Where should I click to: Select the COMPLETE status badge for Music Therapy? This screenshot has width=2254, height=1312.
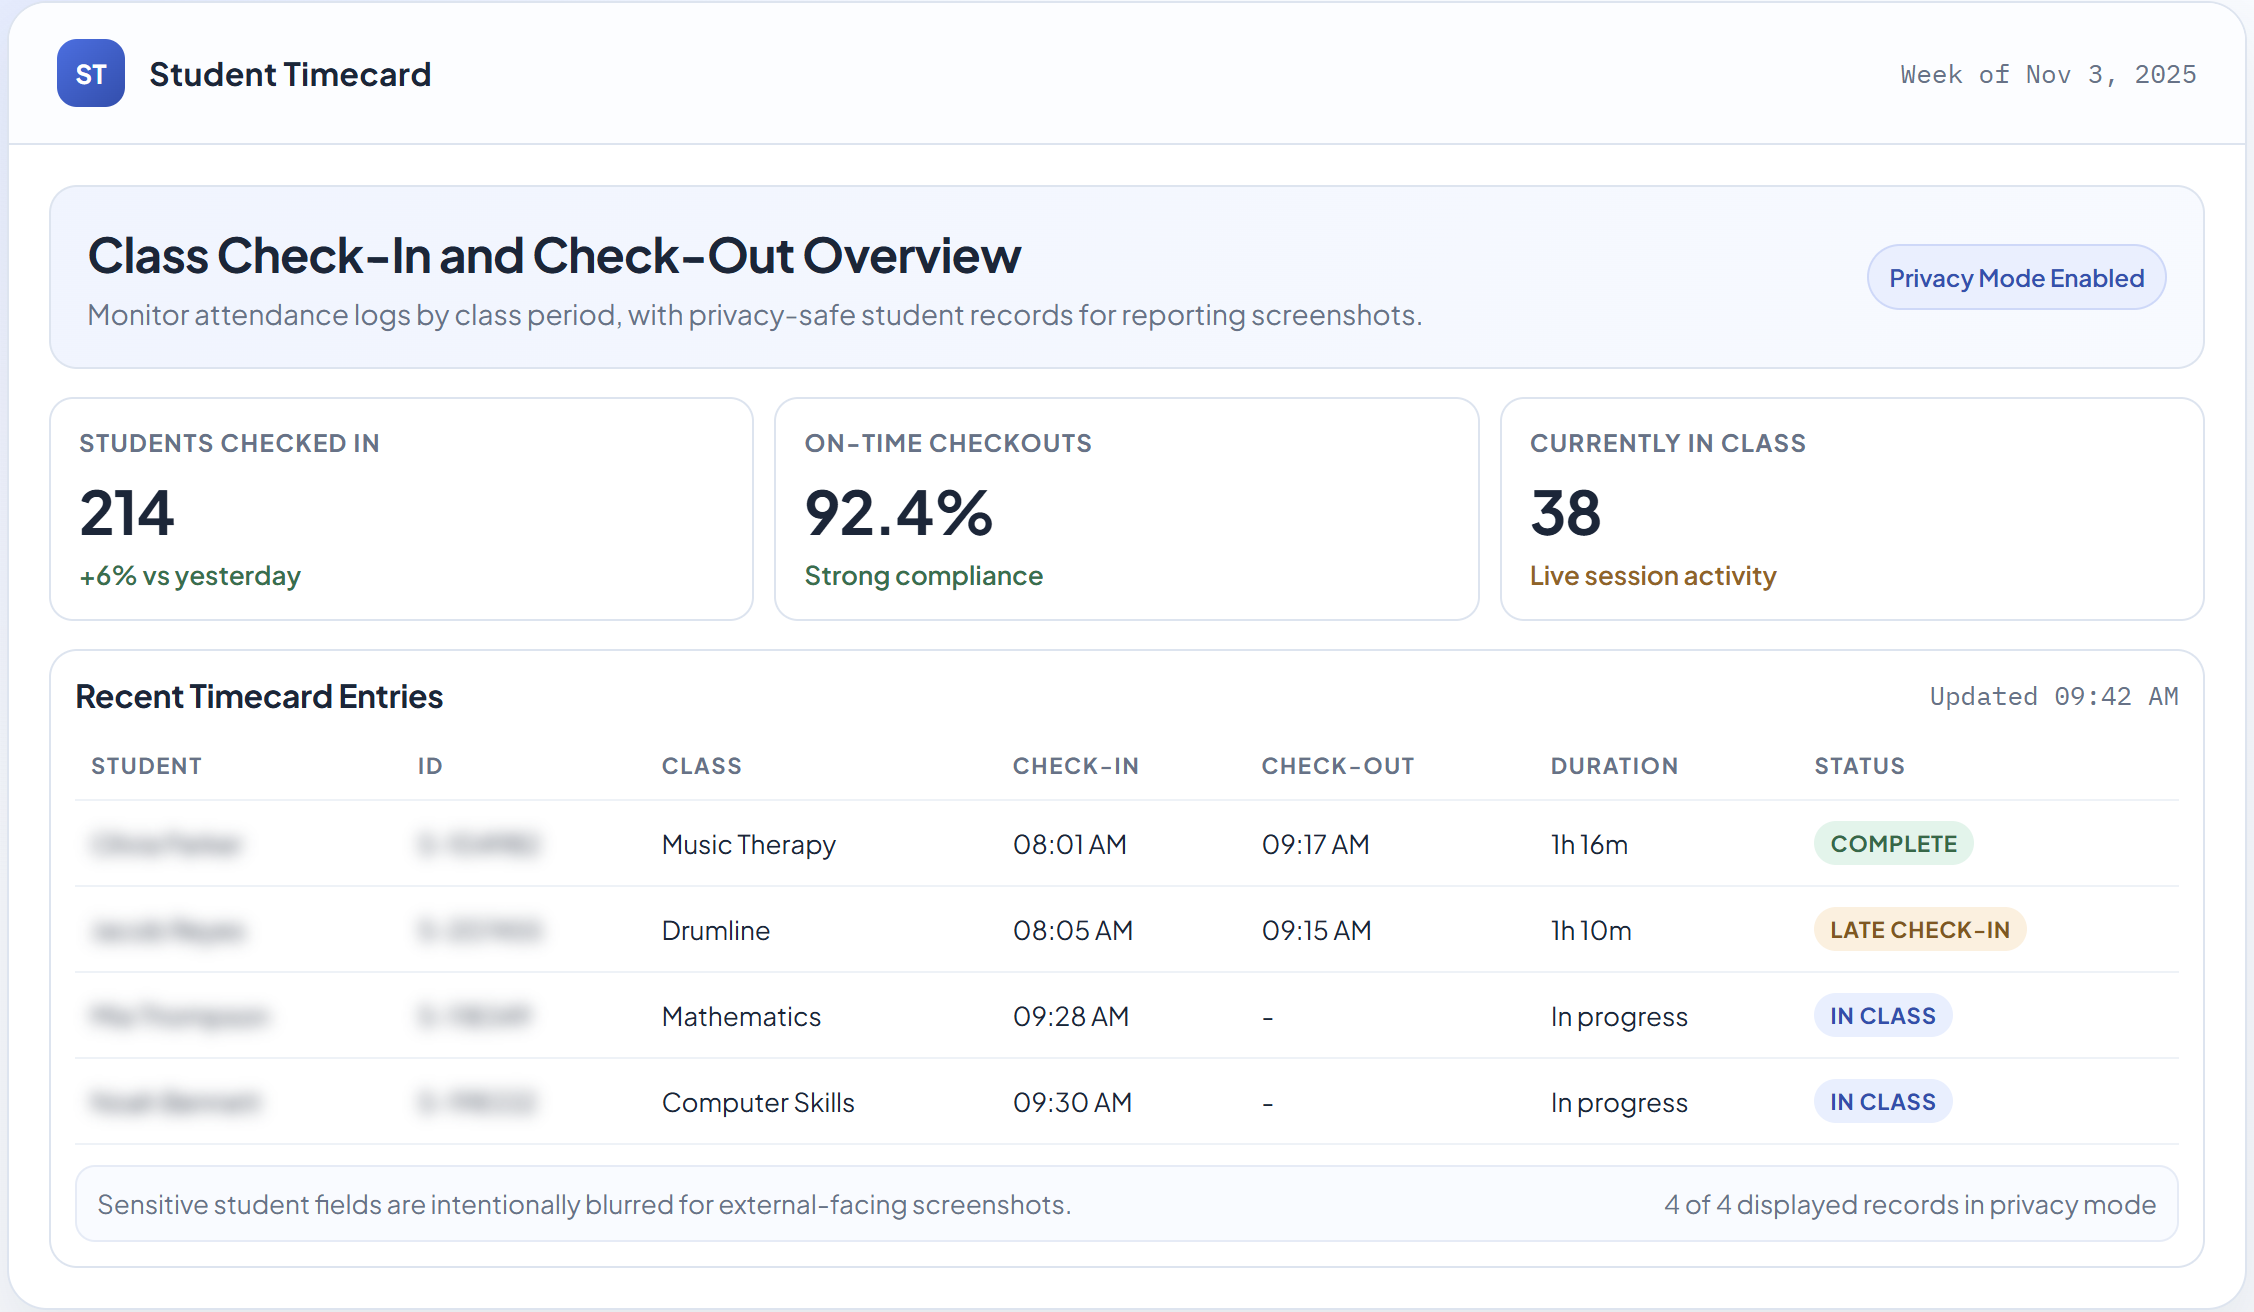coord(1893,843)
